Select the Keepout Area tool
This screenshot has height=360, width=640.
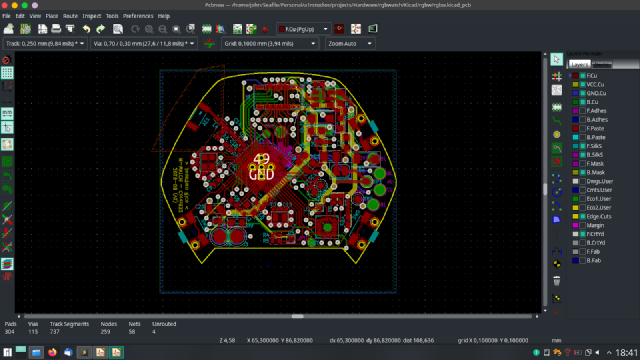click(x=557, y=162)
